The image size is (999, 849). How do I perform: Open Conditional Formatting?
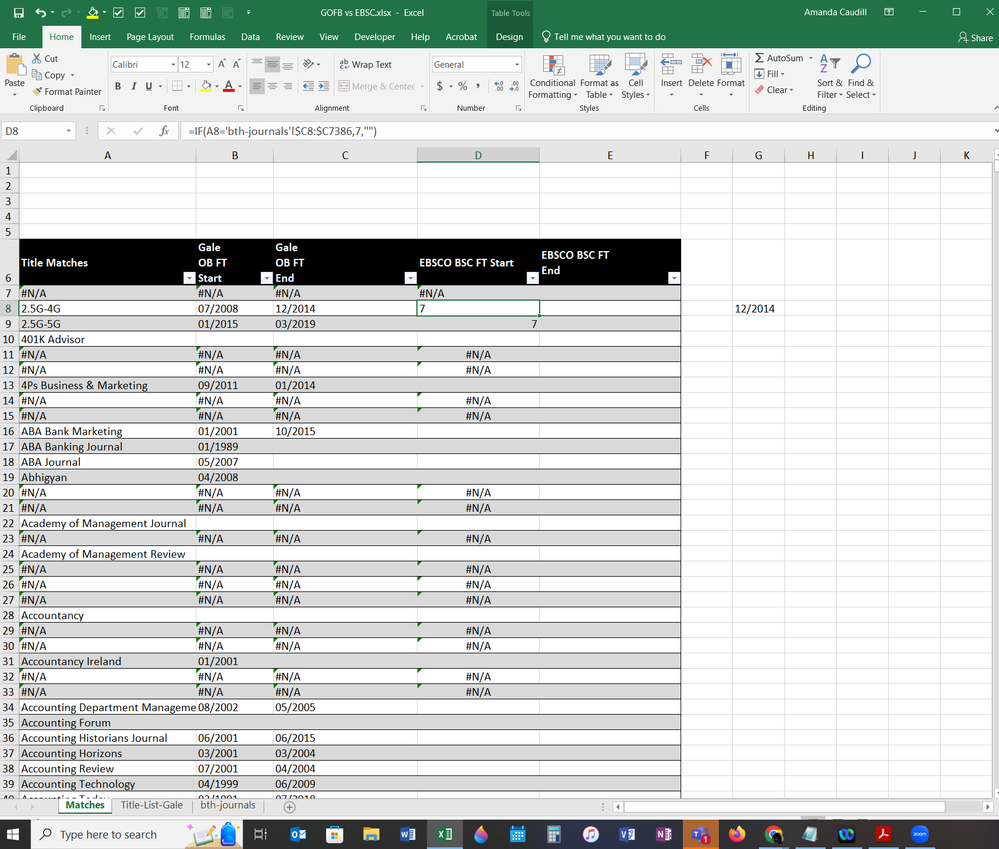point(552,76)
